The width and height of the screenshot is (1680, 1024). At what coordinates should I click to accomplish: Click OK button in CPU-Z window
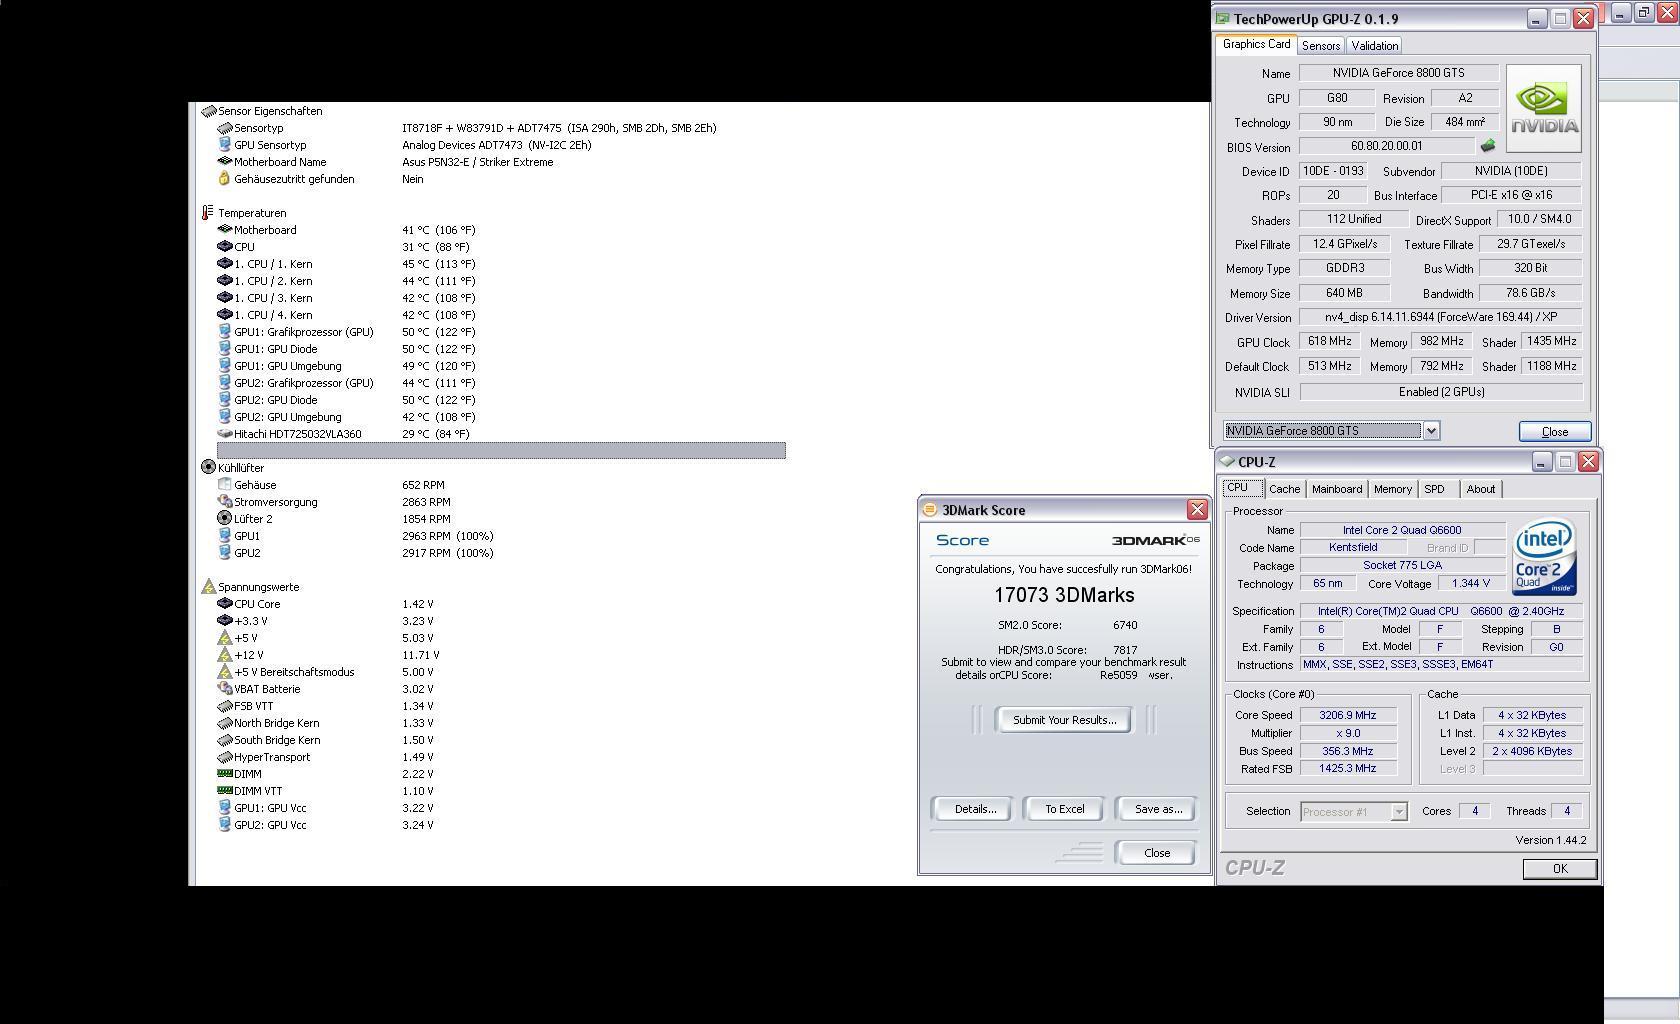1559,869
